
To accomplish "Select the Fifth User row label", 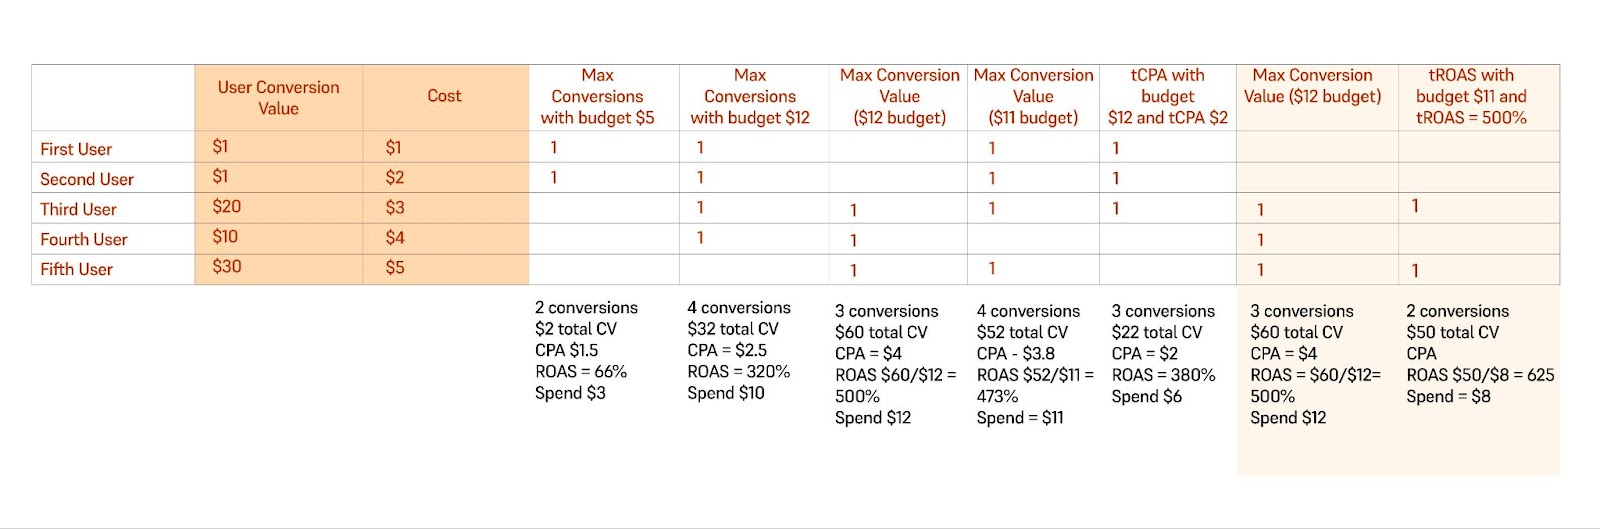I will click(76, 269).
